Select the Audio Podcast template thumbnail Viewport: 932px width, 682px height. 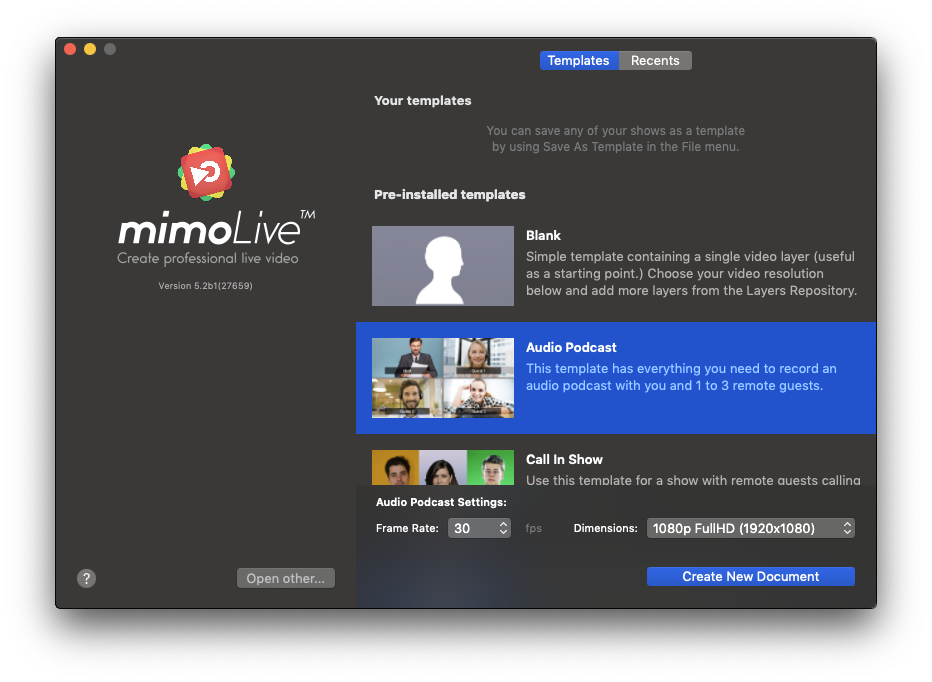pos(443,378)
